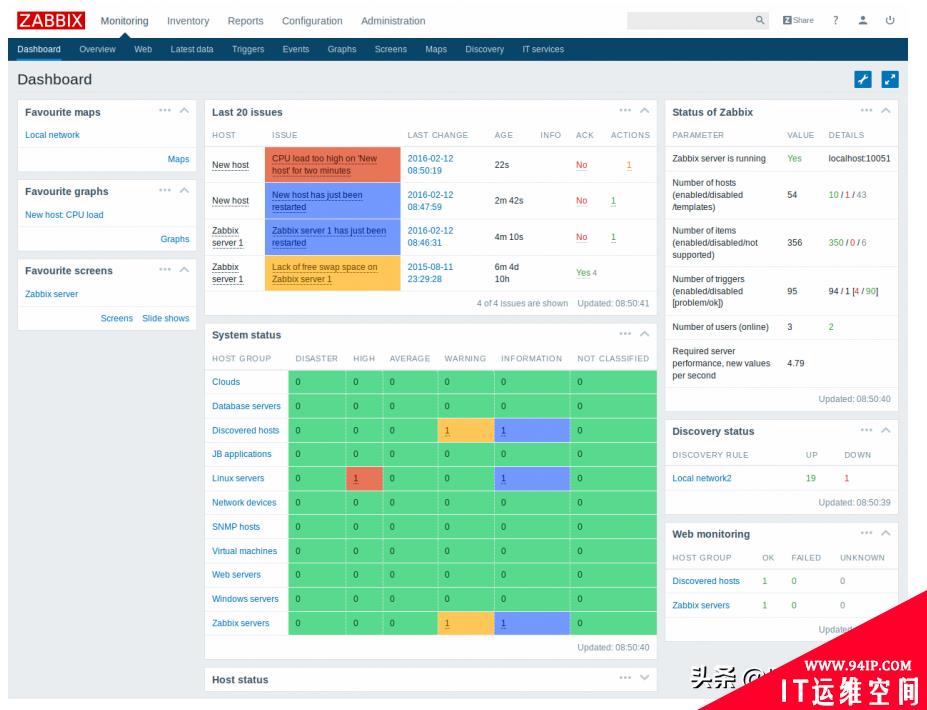Open Status of Zabbix widget options menu
The image size is (927, 710).
(x=866, y=111)
